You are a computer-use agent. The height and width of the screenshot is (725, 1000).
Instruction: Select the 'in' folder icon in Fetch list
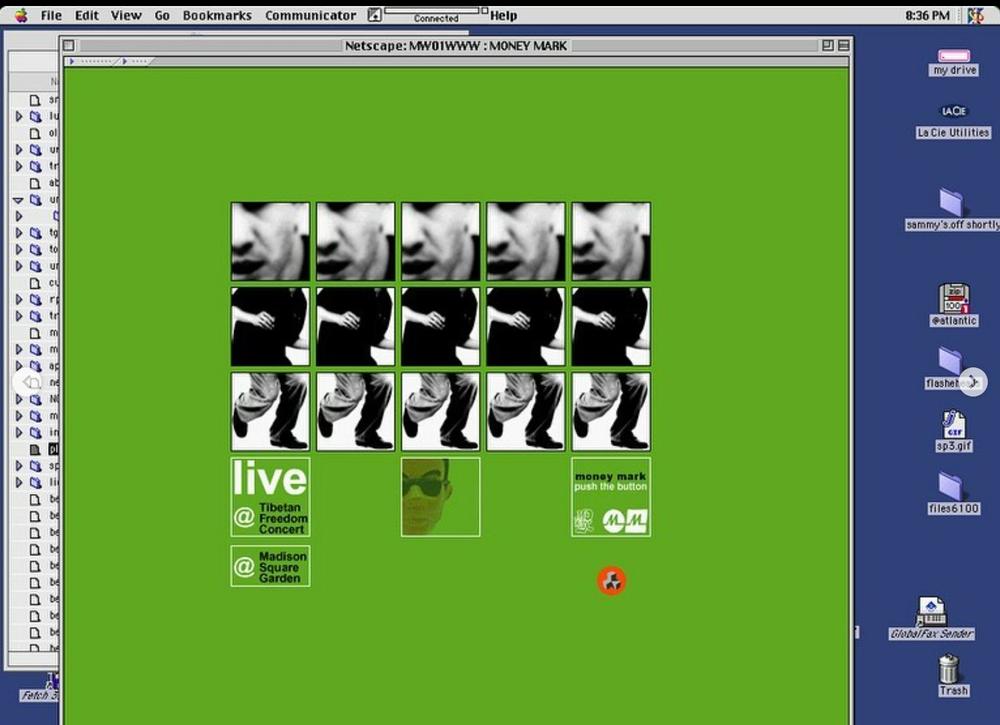click(x=36, y=432)
